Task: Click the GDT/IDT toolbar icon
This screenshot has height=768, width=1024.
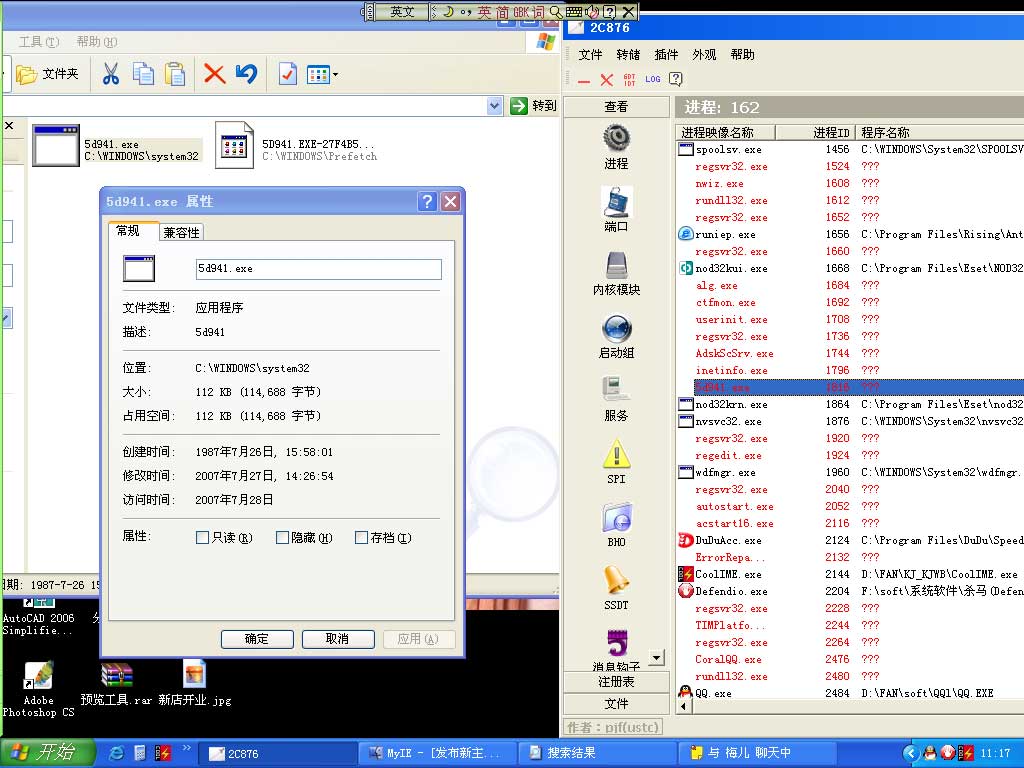Action: click(629, 79)
